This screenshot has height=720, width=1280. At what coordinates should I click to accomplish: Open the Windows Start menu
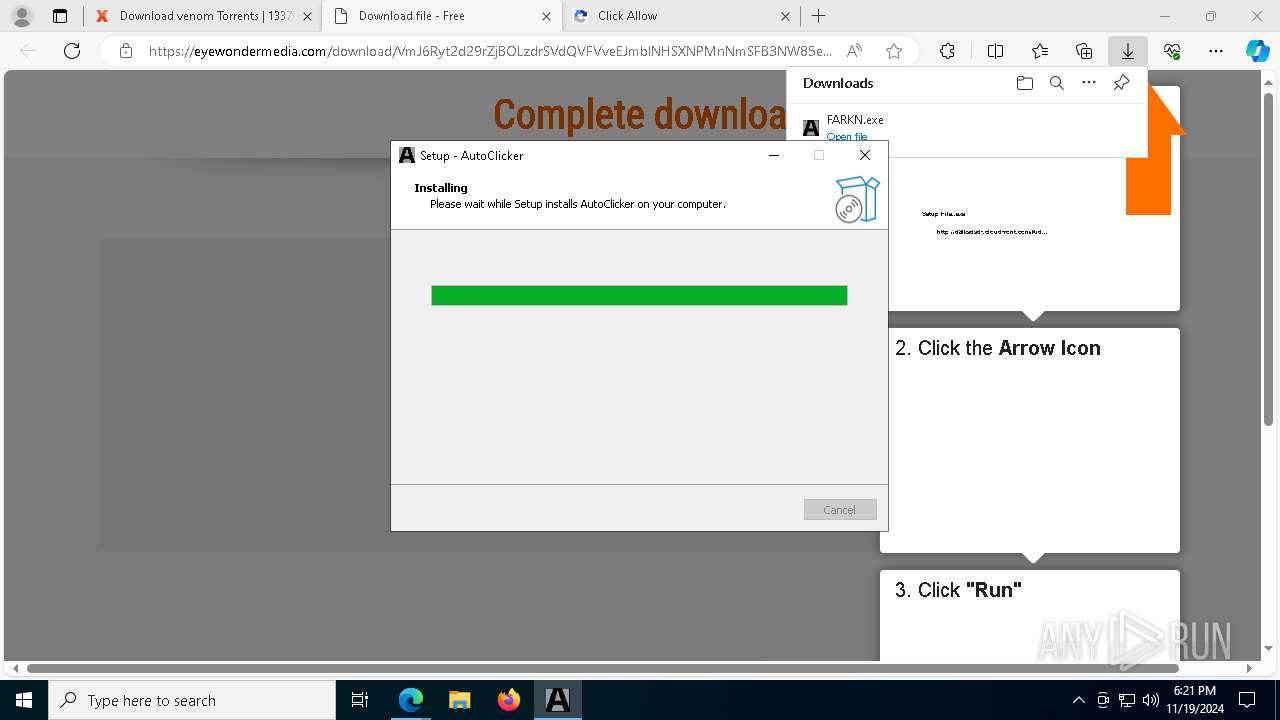24,700
